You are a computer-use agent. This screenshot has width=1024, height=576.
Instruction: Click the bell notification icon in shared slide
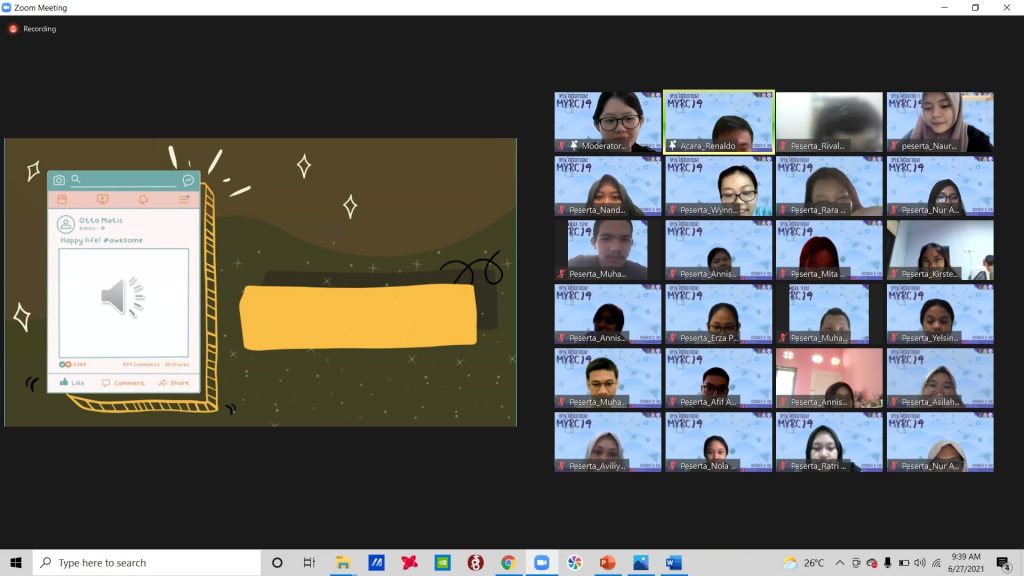tap(143, 199)
